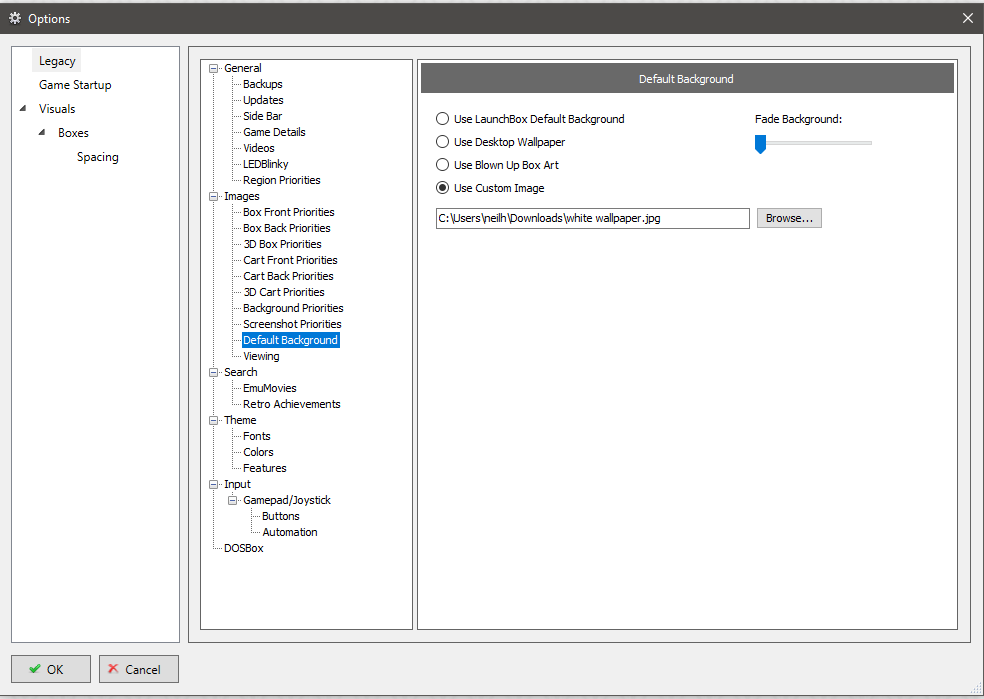984x699 pixels.
Task: Collapse the General tree node
Action: pyautogui.click(x=213, y=68)
